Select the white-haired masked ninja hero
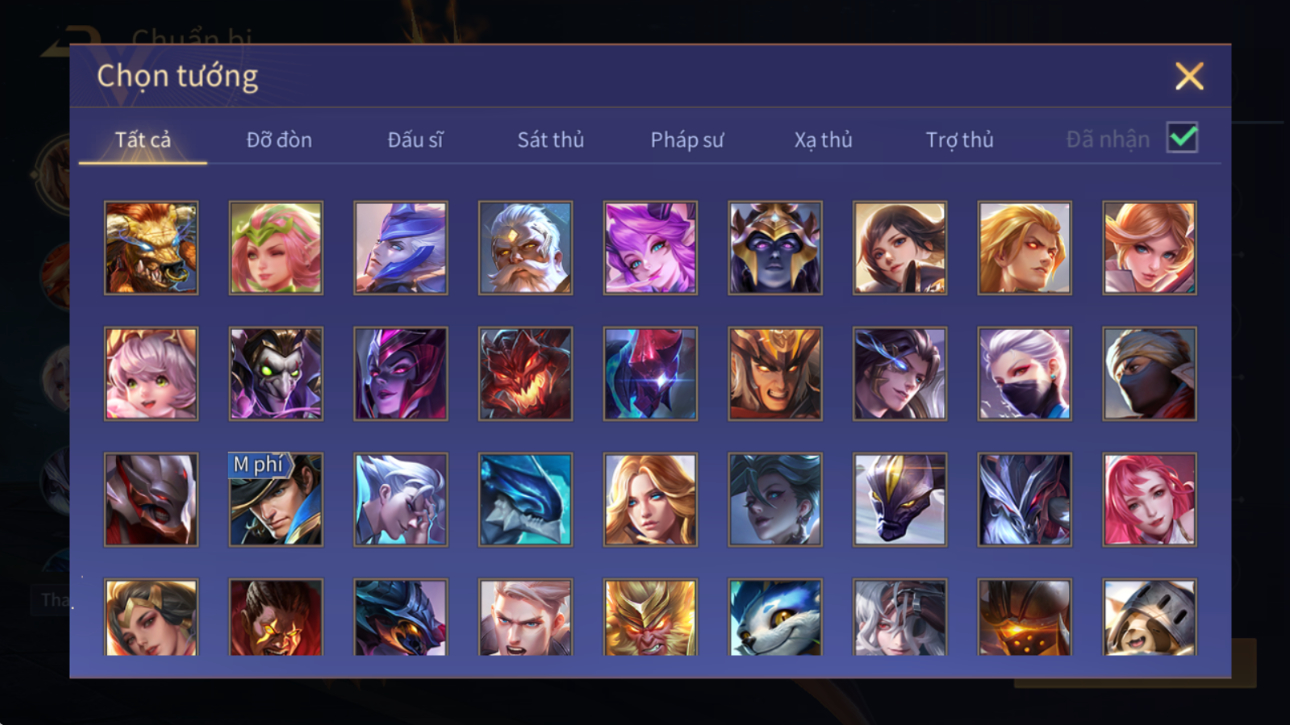Viewport: 1290px width, 725px height. click(1024, 374)
